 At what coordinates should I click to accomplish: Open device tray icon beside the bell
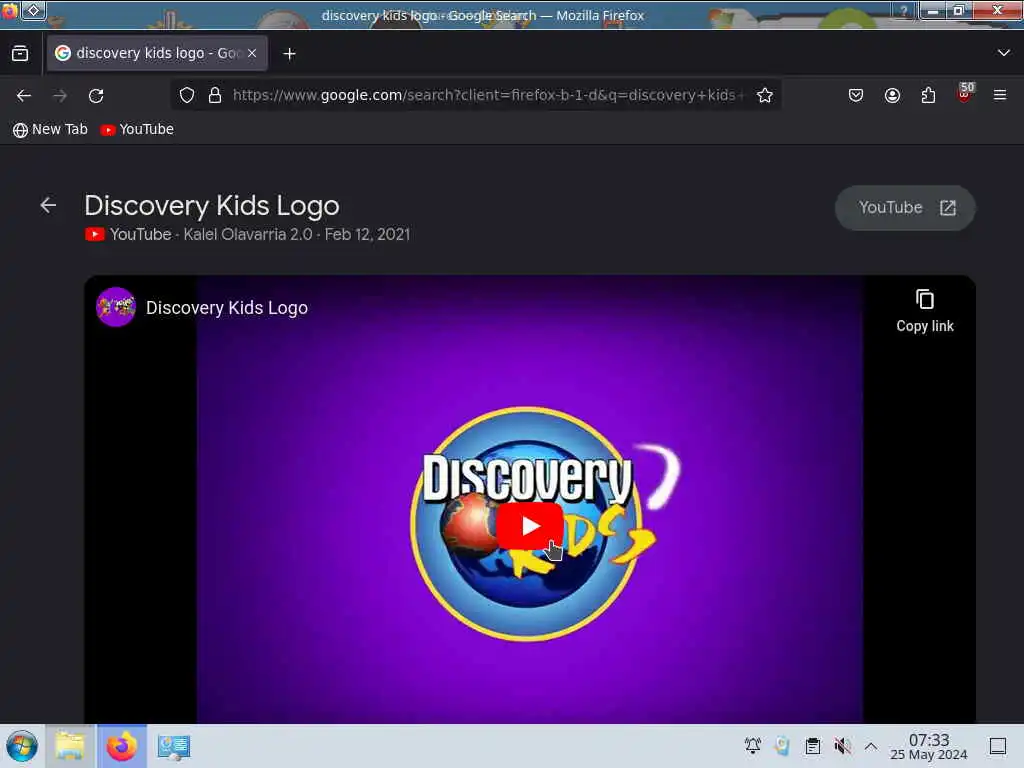pyautogui.click(x=782, y=746)
